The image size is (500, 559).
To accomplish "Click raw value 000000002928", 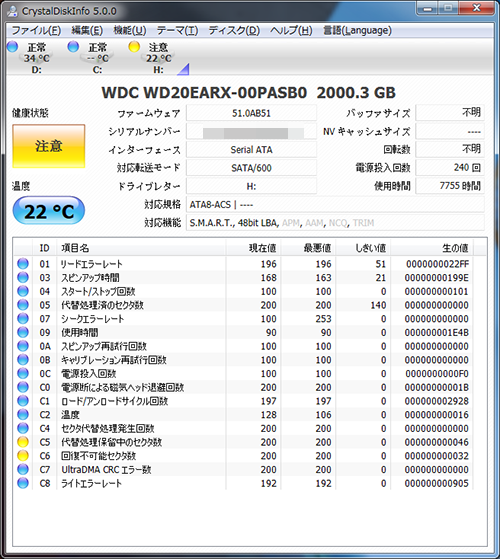I will [437, 401].
